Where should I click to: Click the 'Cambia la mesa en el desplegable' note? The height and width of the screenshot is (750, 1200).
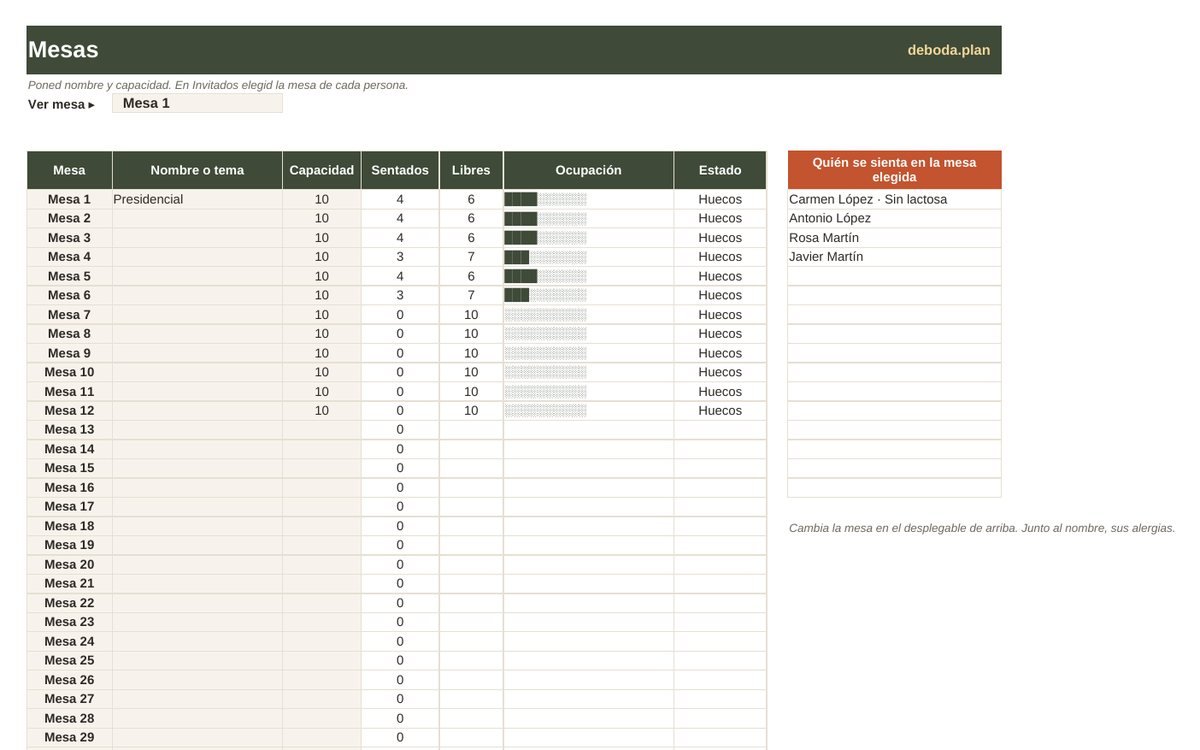pos(982,528)
